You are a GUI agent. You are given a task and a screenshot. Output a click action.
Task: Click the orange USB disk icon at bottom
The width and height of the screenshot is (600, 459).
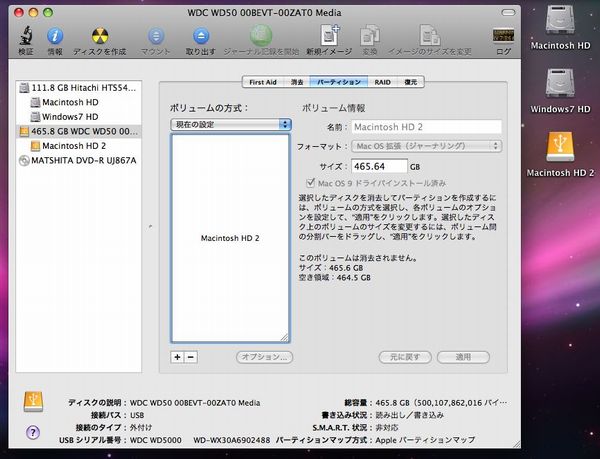pos(33,402)
